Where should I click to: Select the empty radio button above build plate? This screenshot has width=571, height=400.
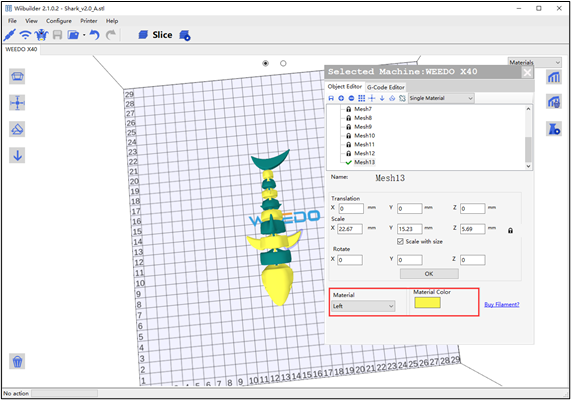[283, 63]
